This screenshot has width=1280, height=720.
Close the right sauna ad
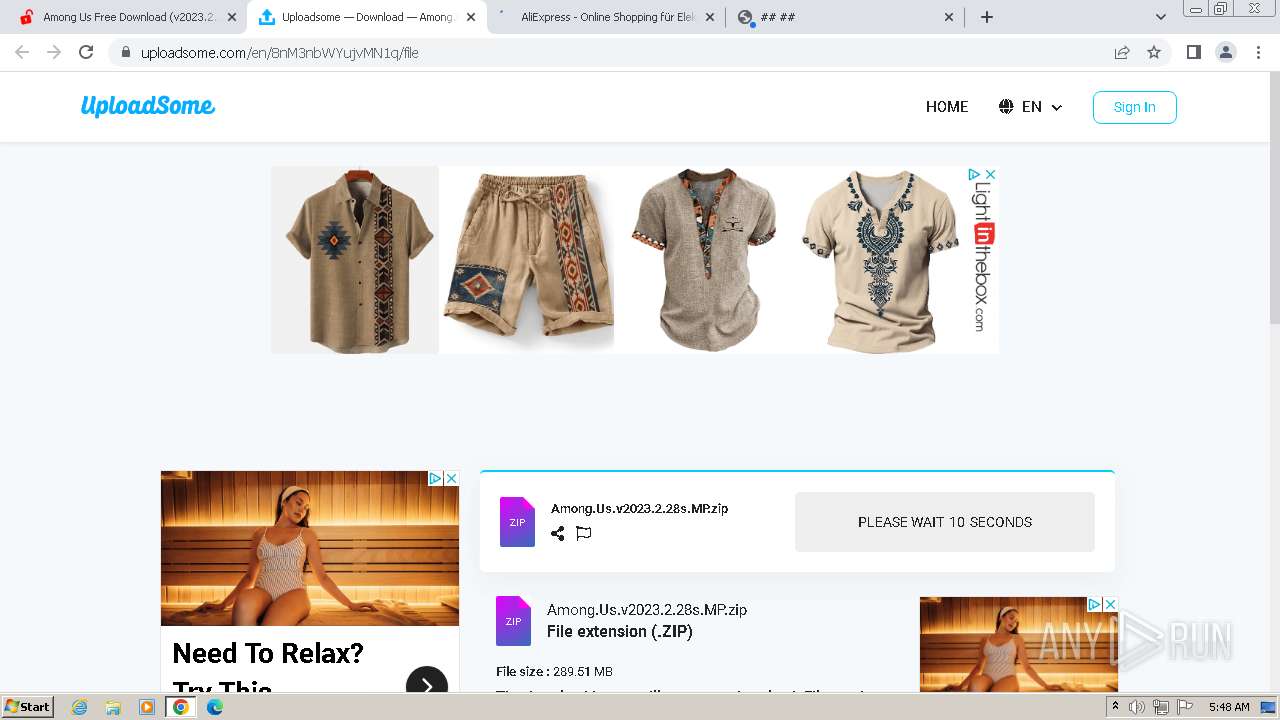tap(1110, 604)
